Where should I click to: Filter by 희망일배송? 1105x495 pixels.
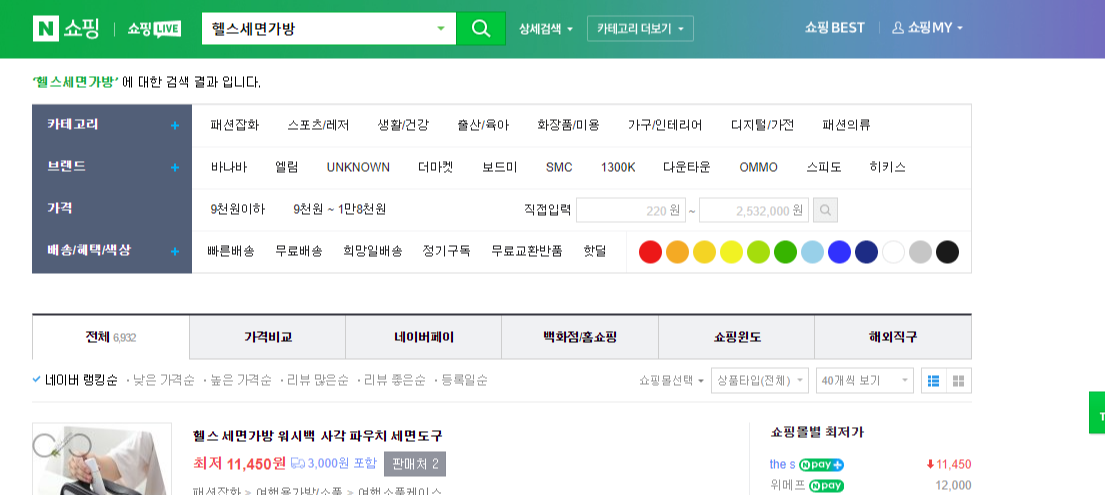(373, 251)
